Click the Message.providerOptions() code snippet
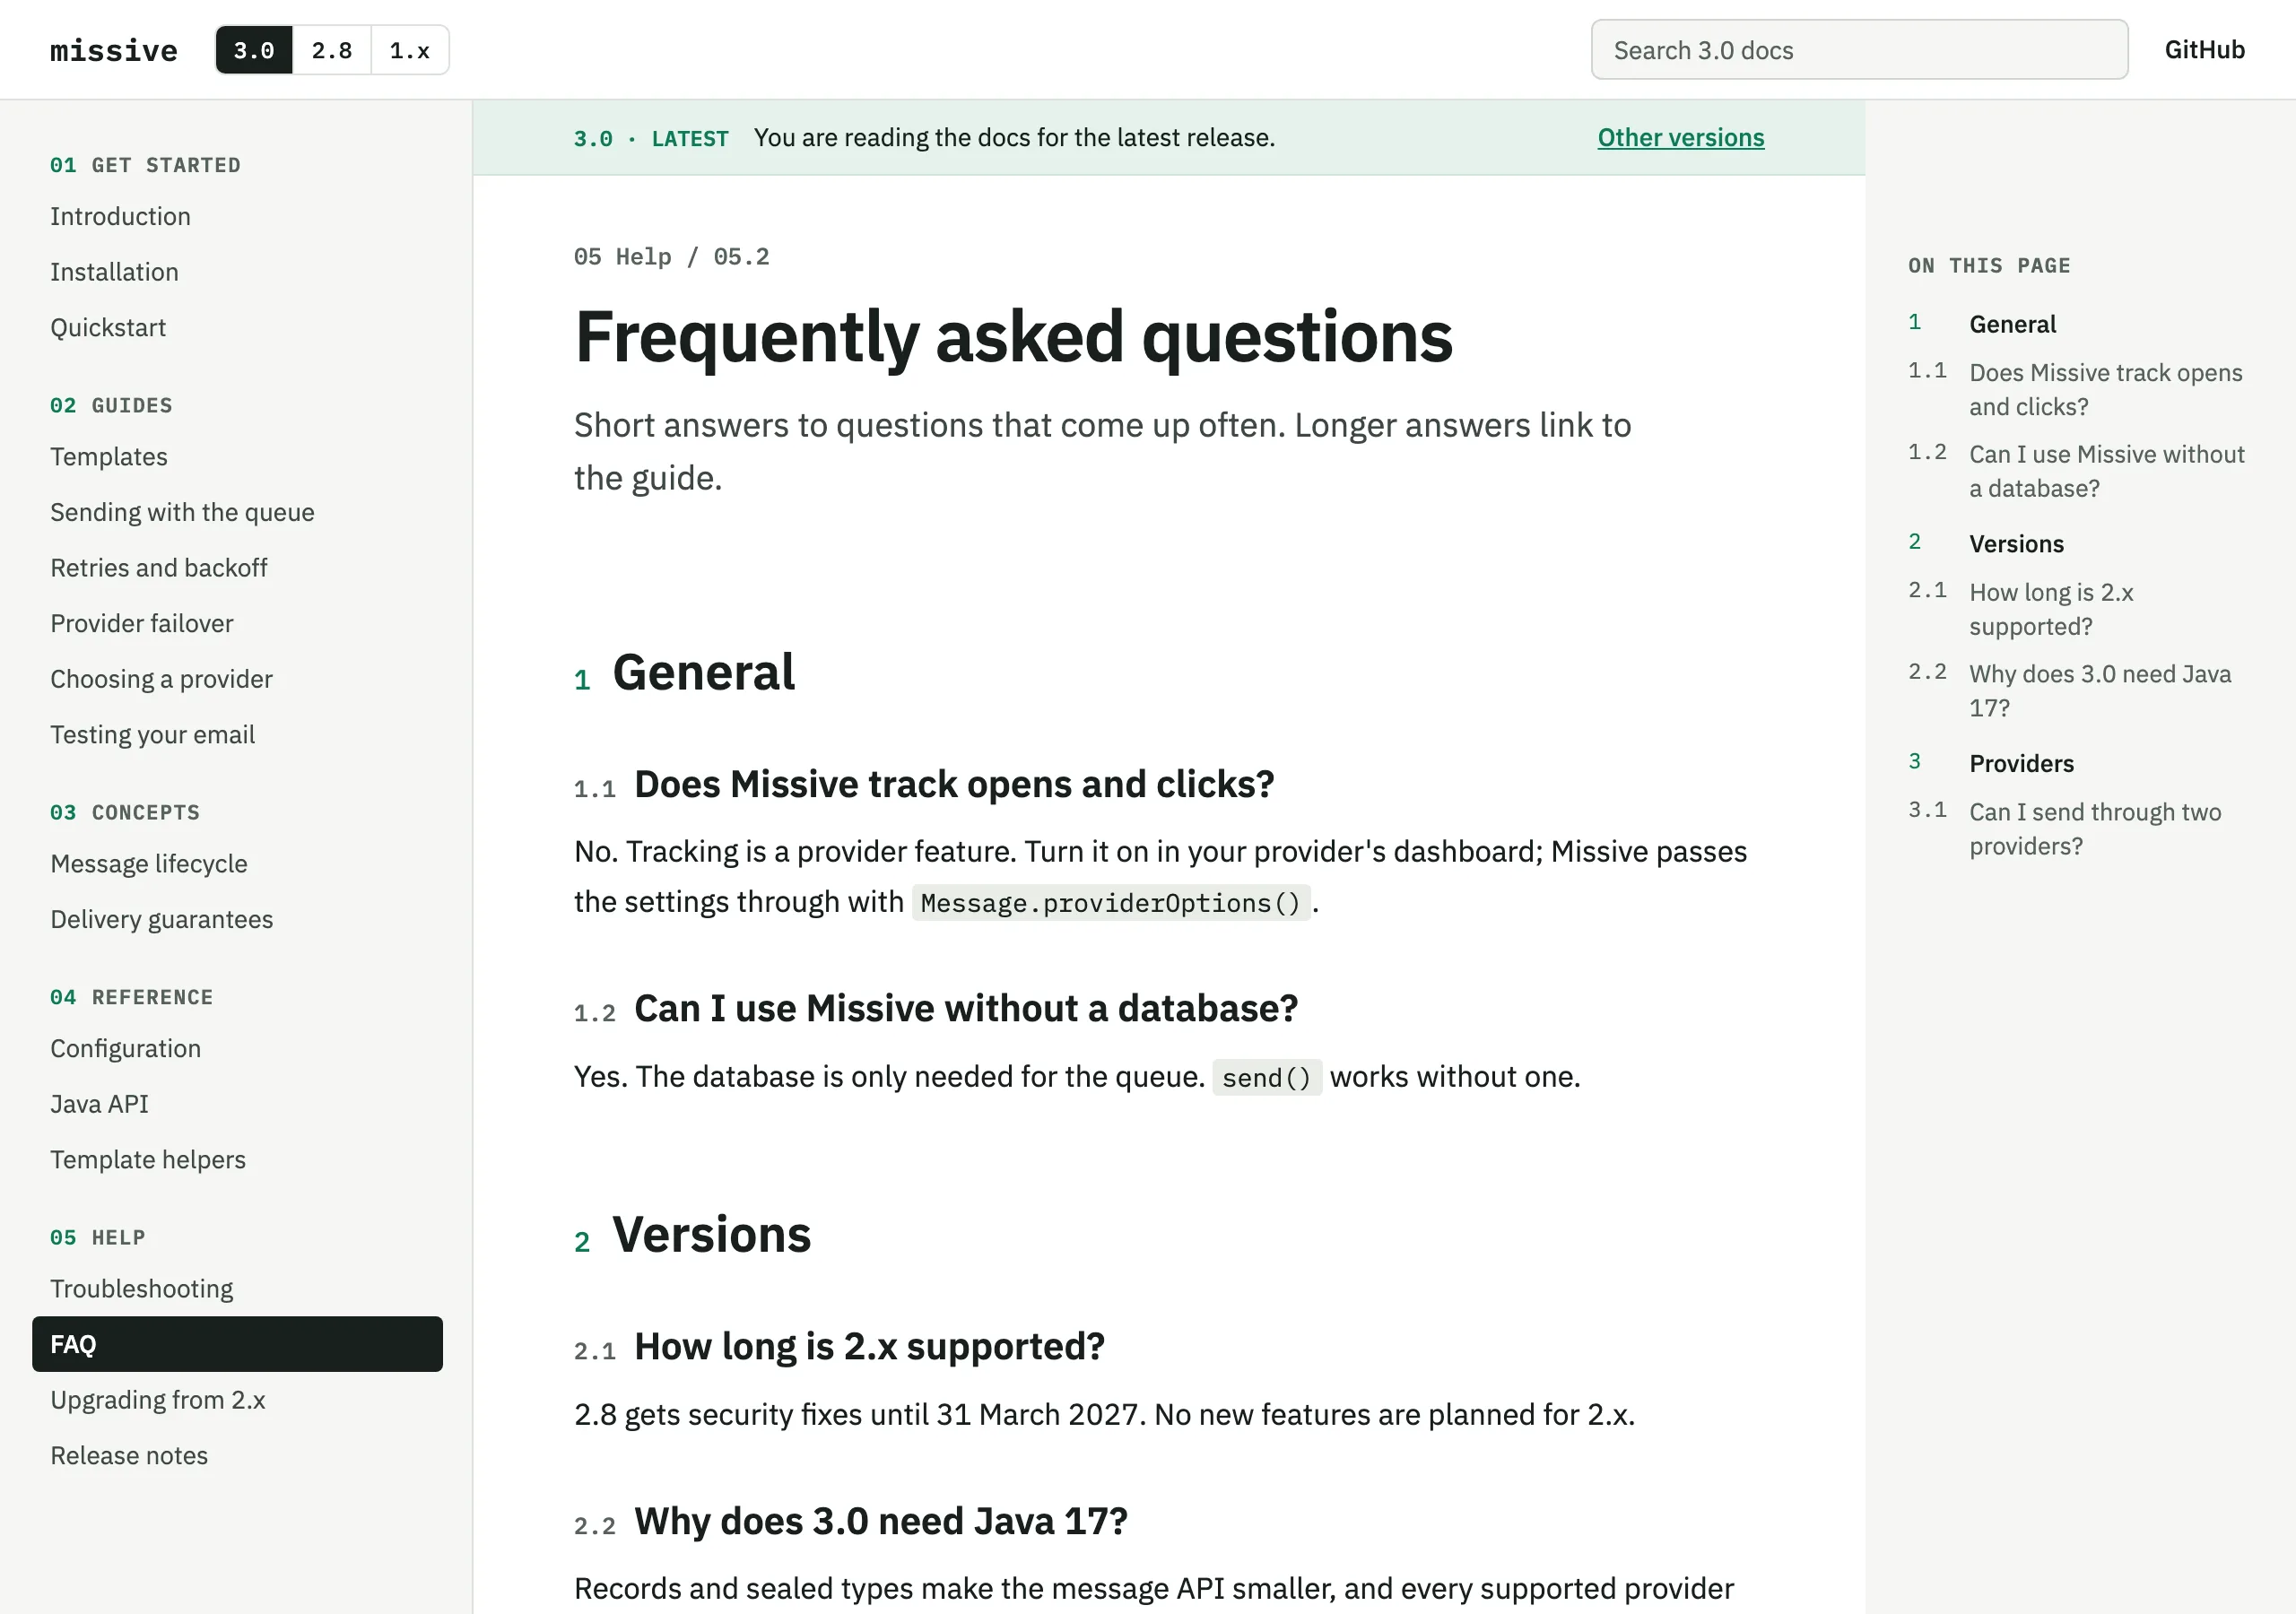Screen dimensions: 2296x1614 coord(1110,903)
